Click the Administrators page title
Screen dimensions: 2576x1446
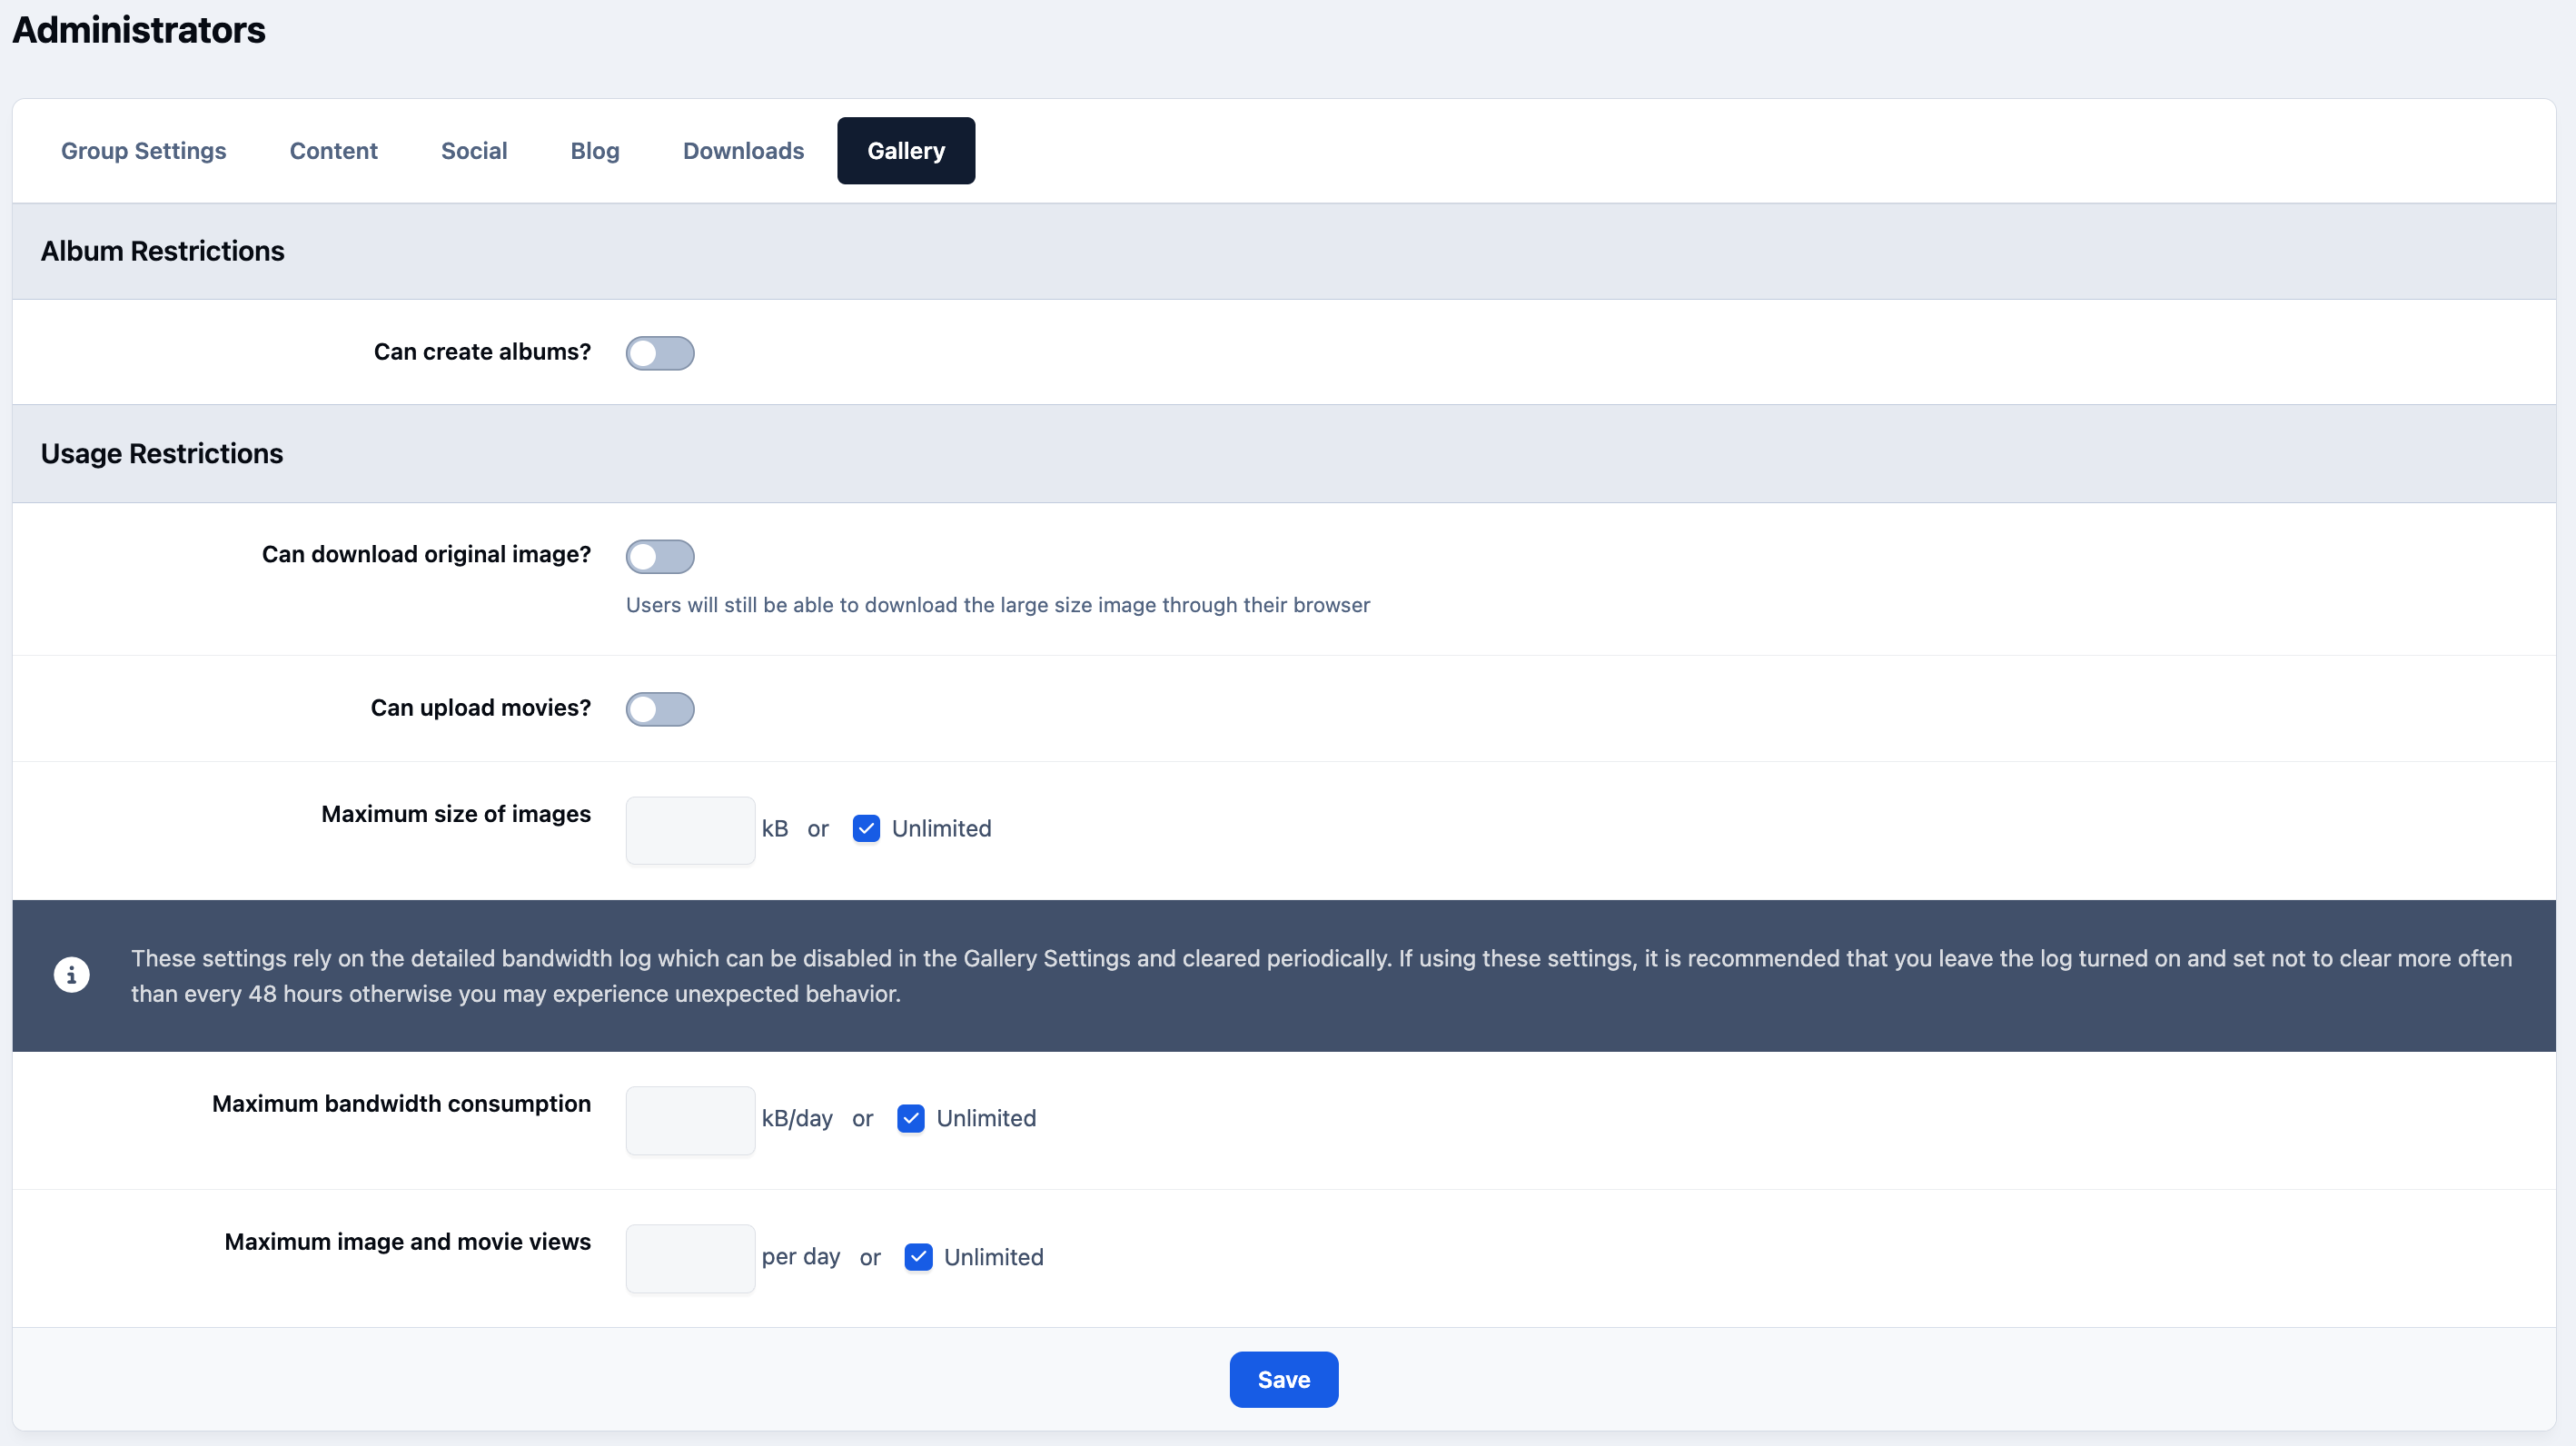pyautogui.click(x=139, y=30)
